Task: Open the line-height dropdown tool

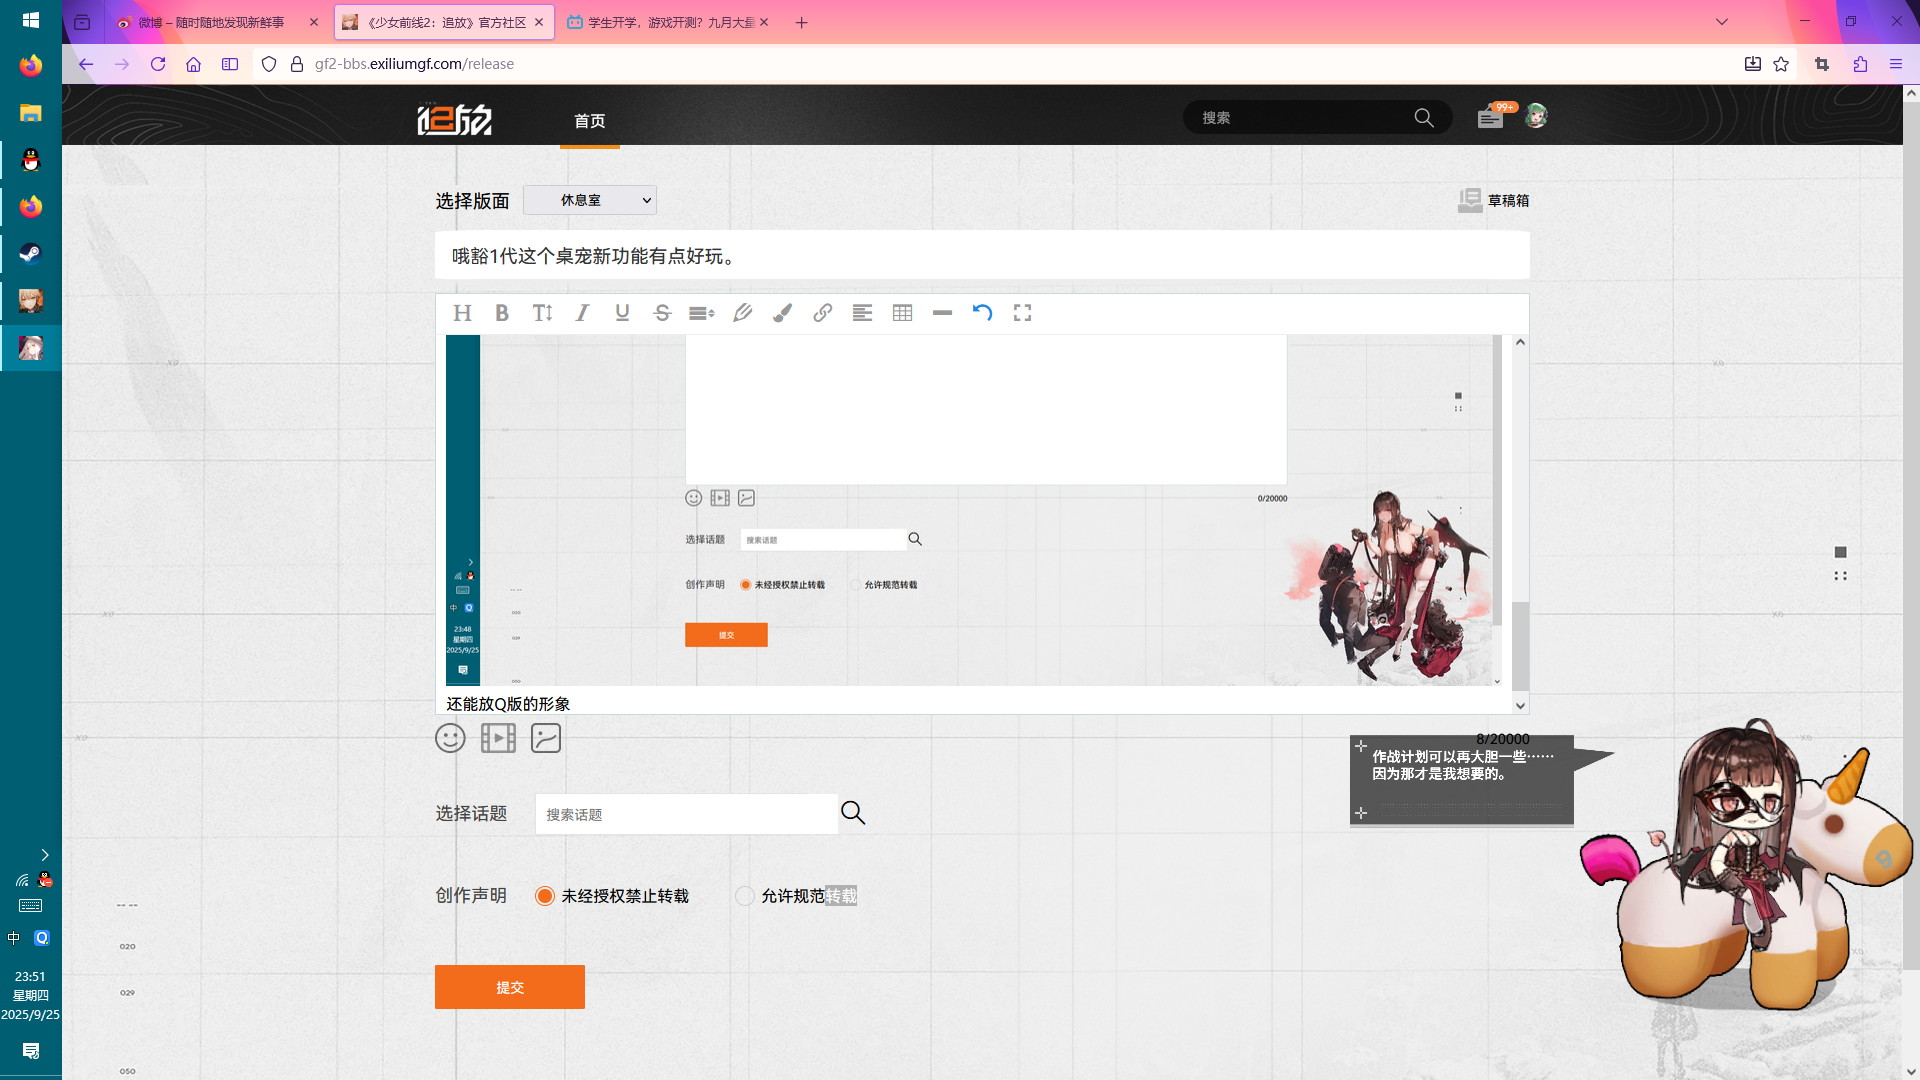Action: (x=702, y=313)
